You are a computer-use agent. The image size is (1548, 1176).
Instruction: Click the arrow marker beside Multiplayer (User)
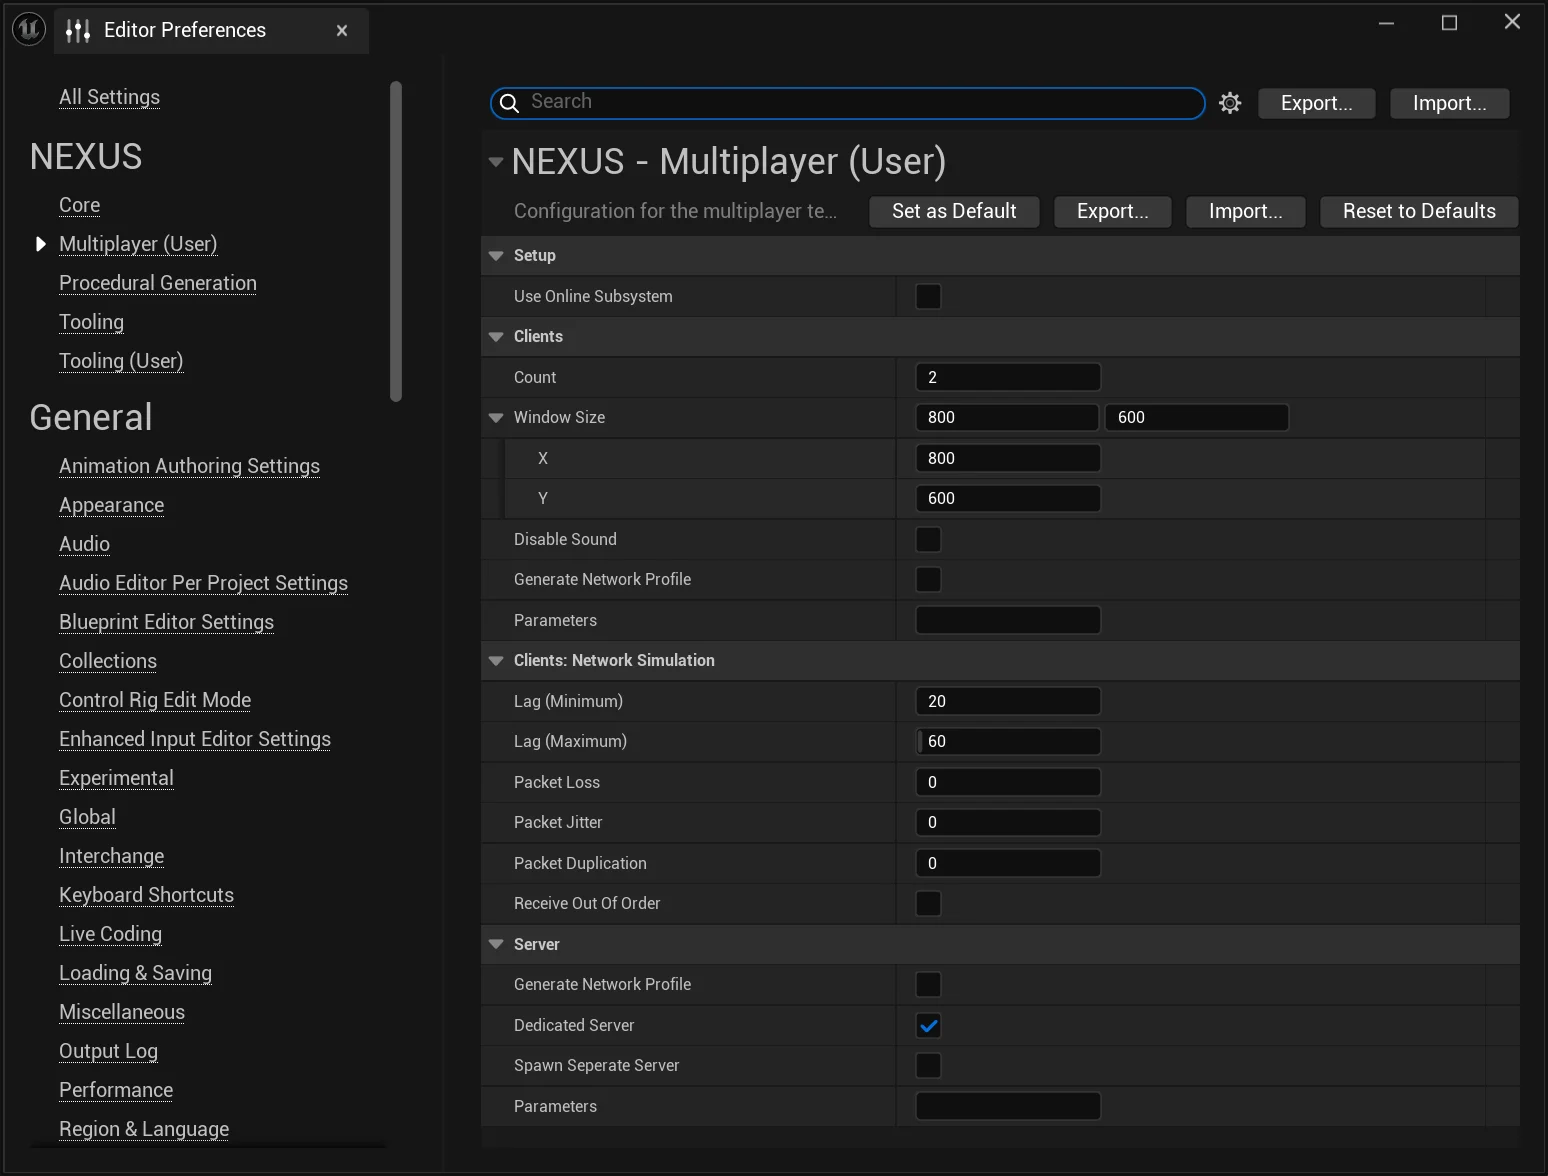(40, 243)
